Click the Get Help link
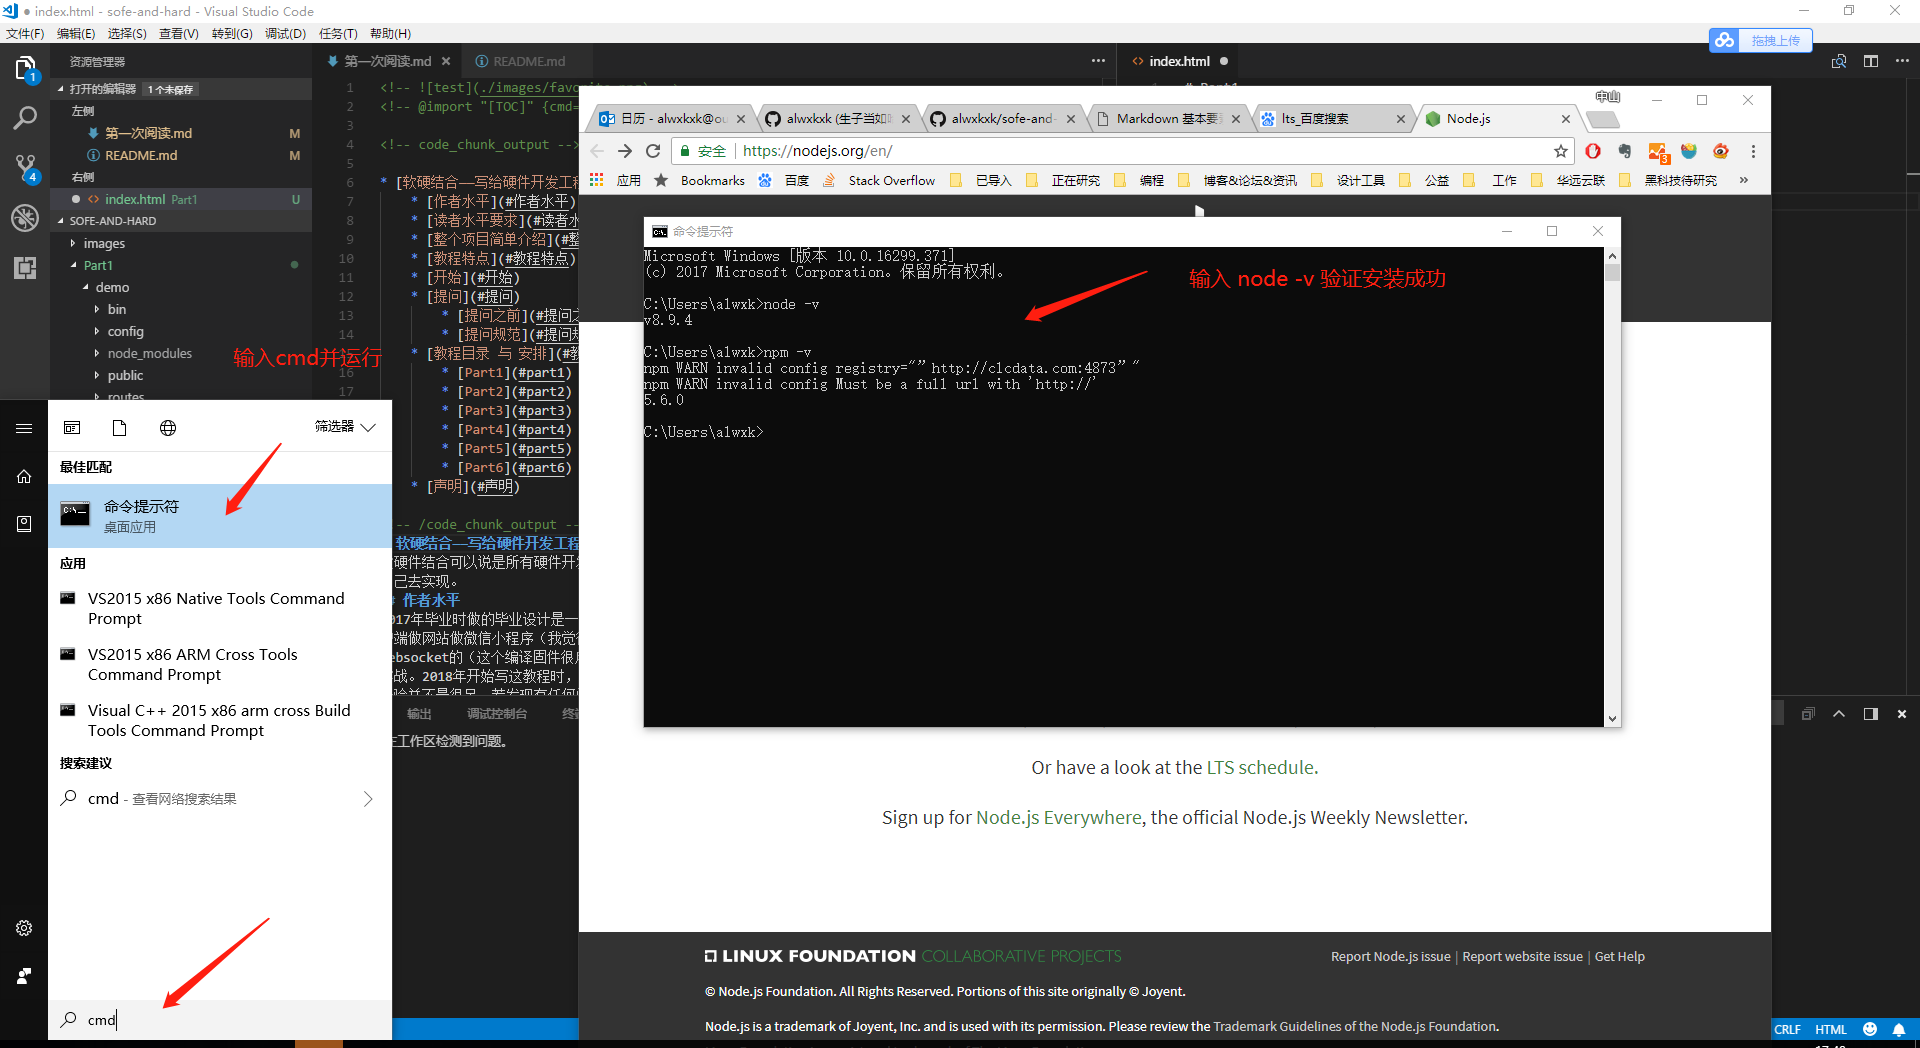 click(1619, 956)
